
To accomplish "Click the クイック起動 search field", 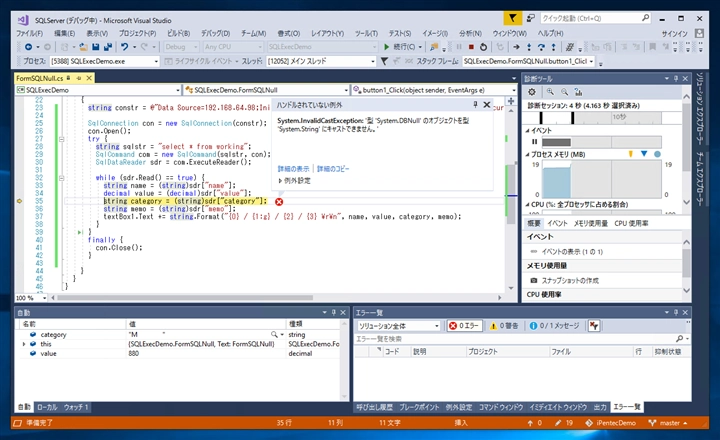I will [x=596, y=18].
